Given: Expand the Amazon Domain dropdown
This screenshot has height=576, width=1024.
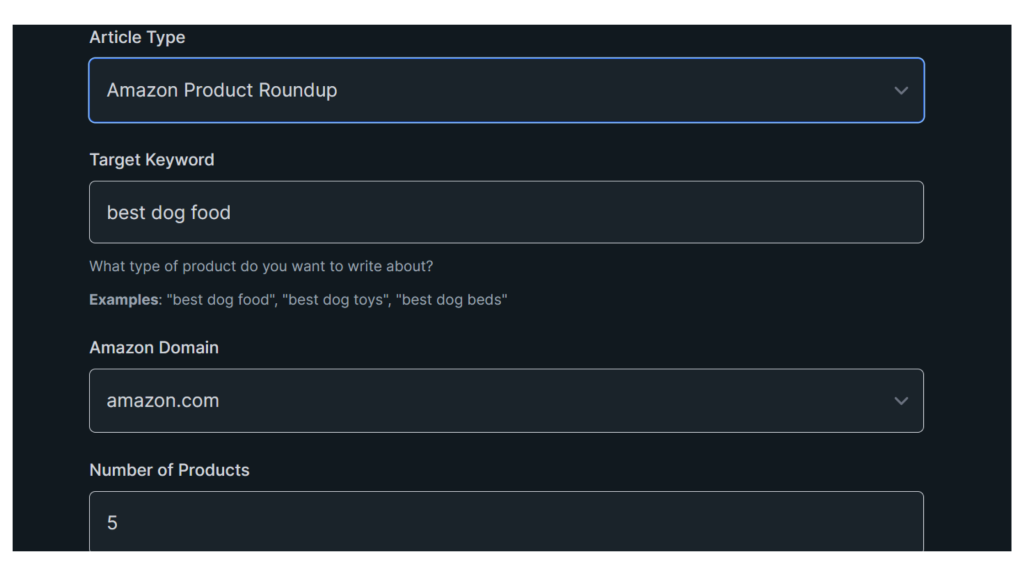Looking at the screenshot, I should pos(505,401).
